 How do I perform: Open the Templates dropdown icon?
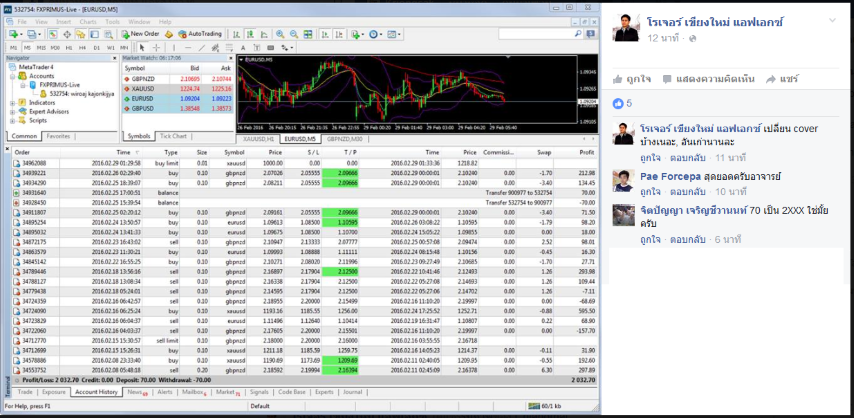[x=394, y=34]
